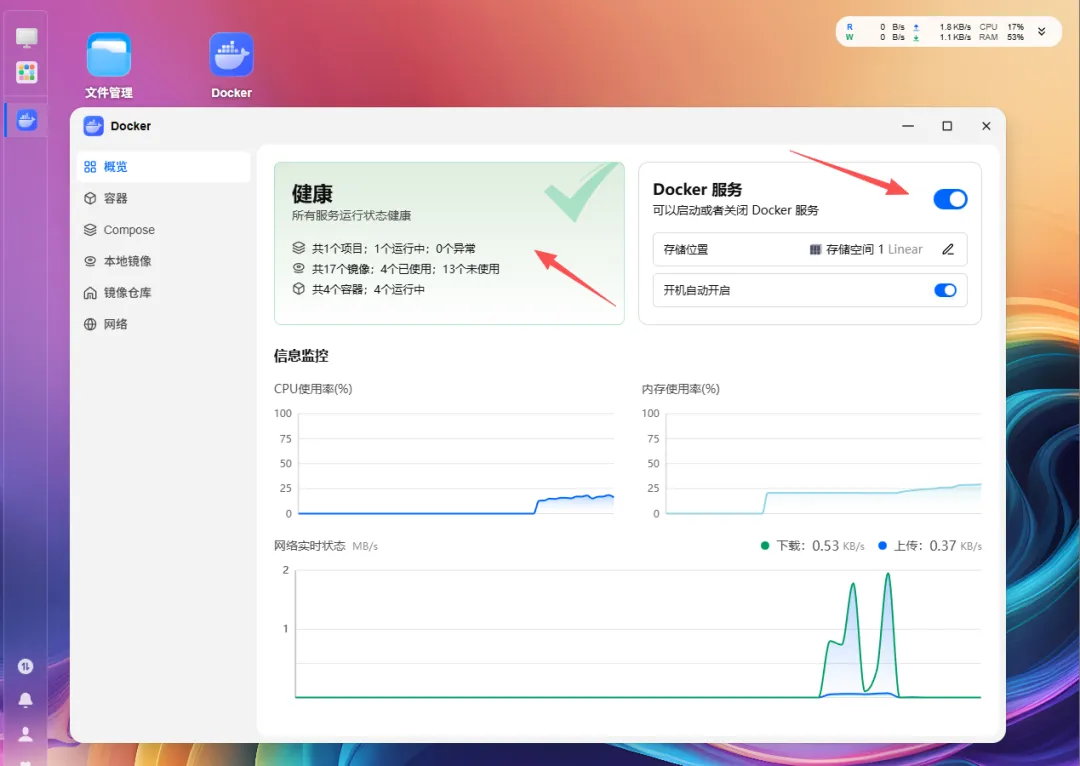Click the RAM 53% readout in monitor widget
Image resolution: width=1080 pixels, height=766 pixels.
click(x=1001, y=37)
